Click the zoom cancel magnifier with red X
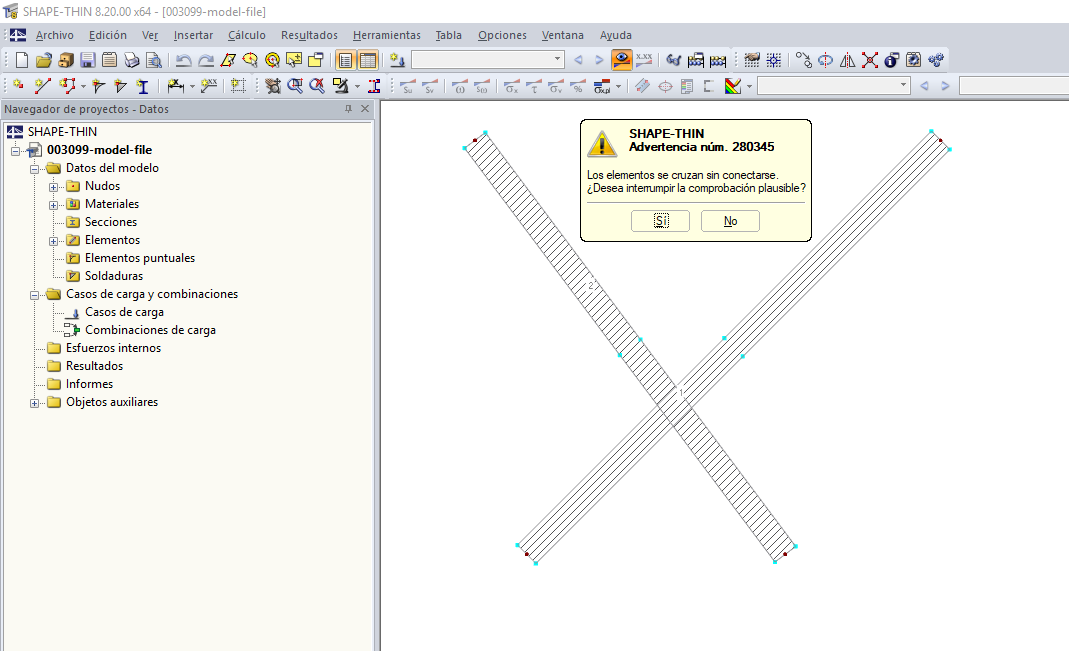The height and width of the screenshot is (651, 1069). tap(316, 86)
